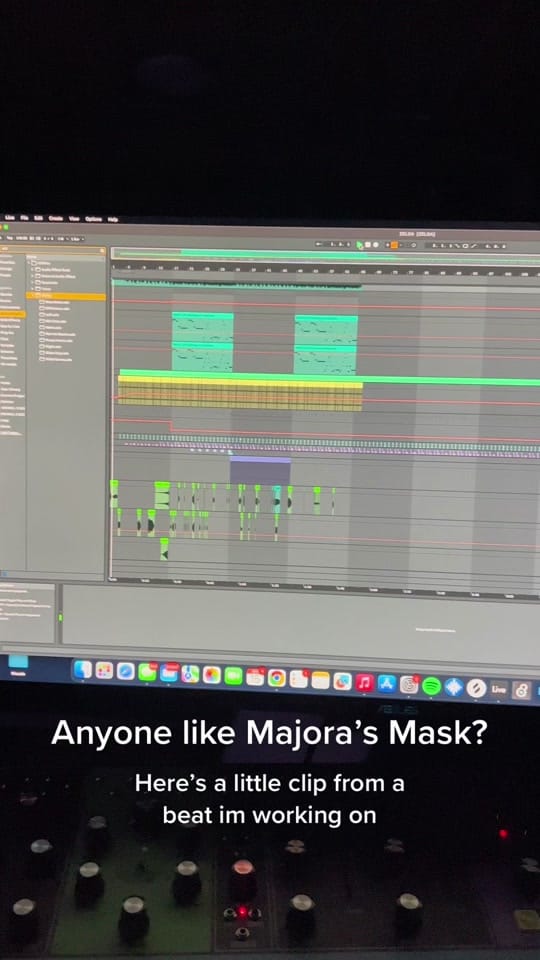Select the highlighted category in browser sidebar
Screen dimensions: 540x960
point(13,314)
